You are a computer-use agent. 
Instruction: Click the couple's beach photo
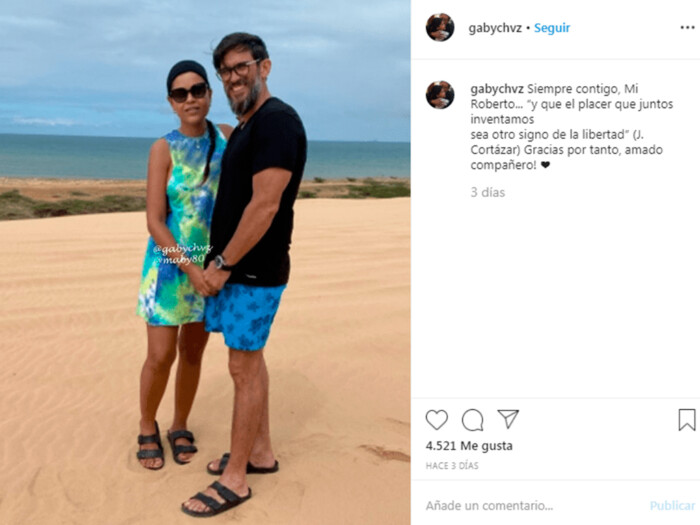[205, 262]
